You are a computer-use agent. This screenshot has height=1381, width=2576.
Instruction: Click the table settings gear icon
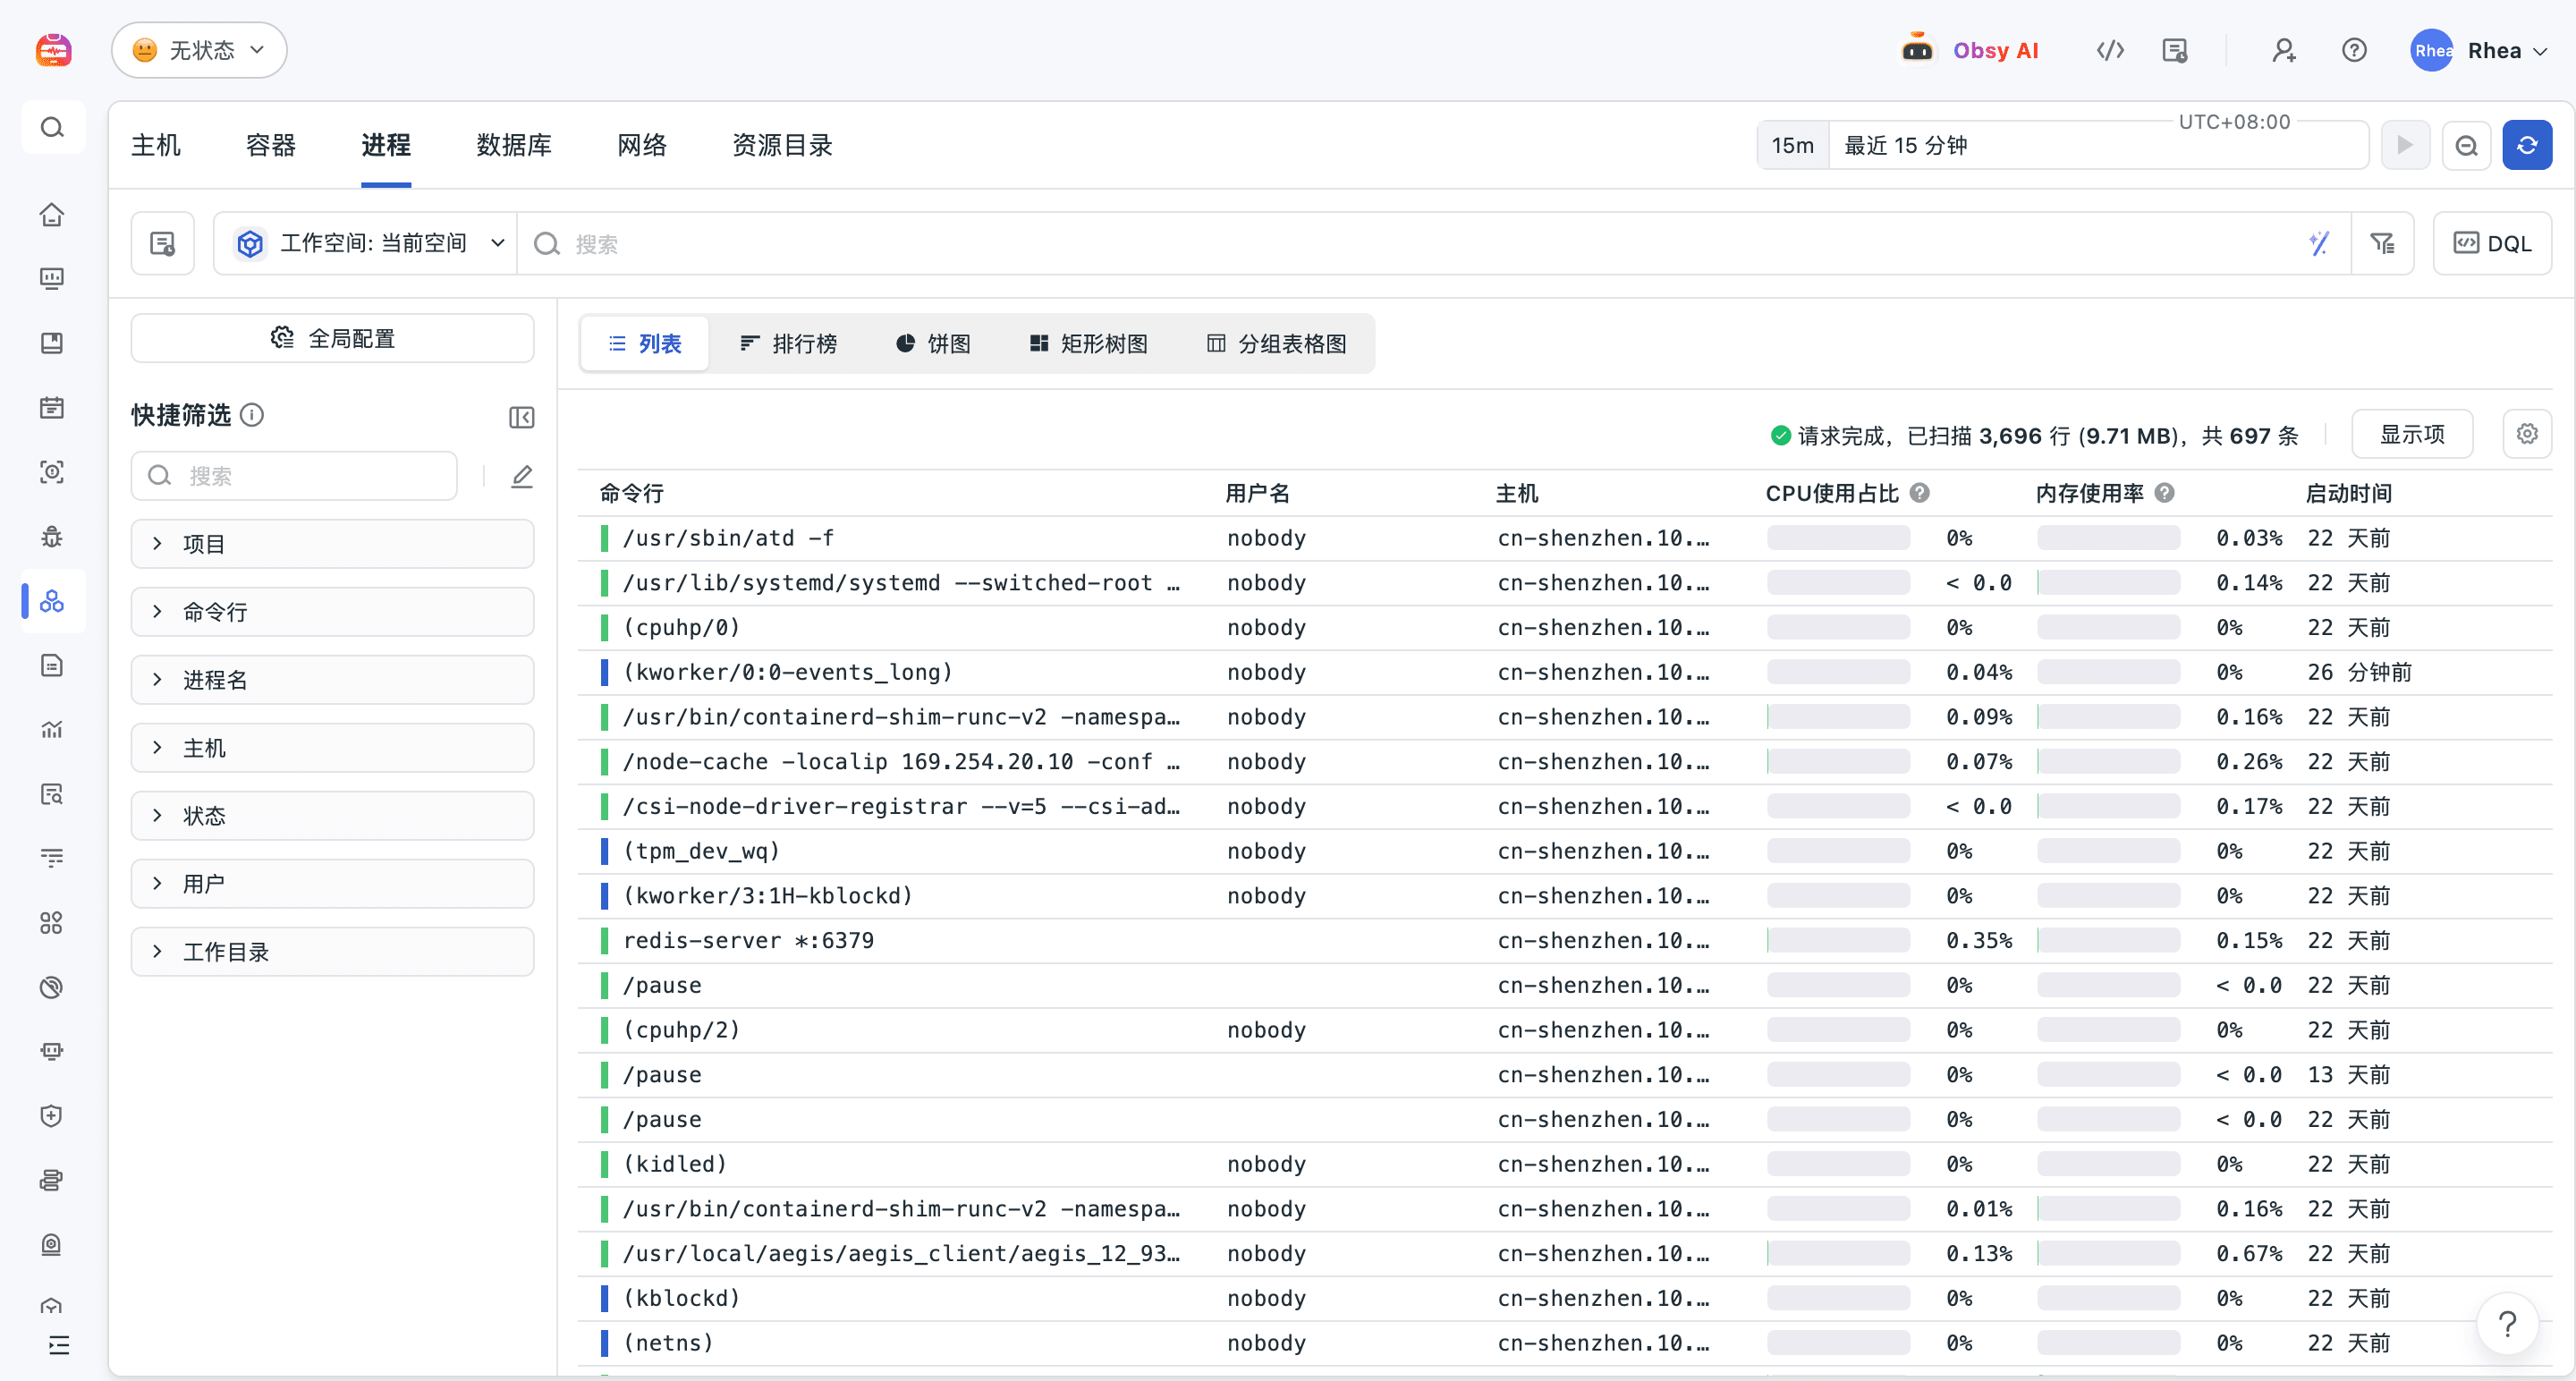(2527, 434)
